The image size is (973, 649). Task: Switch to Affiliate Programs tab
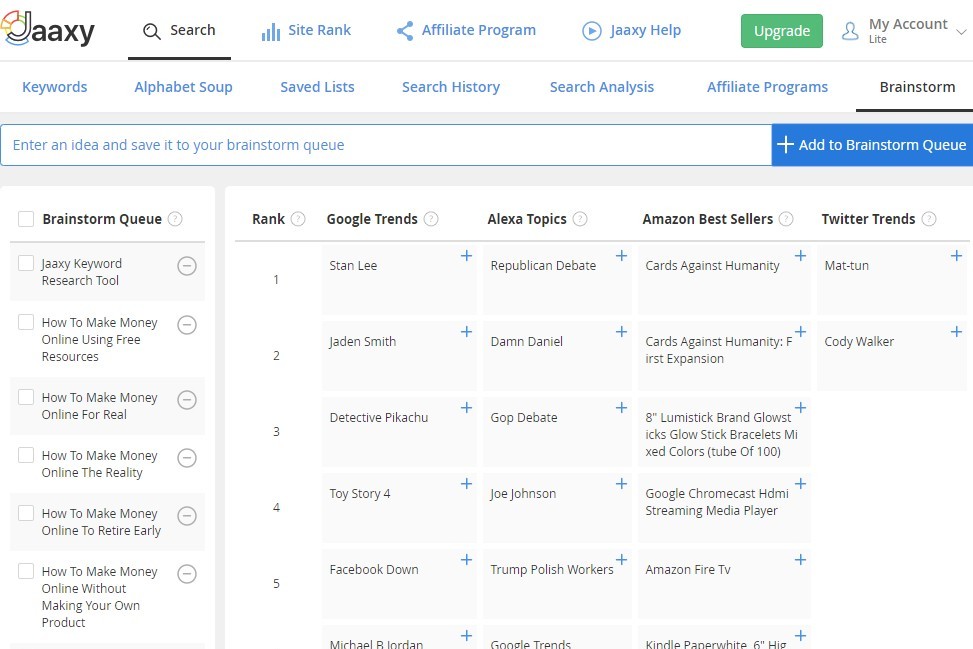pyautogui.click(x=767, y=87)
